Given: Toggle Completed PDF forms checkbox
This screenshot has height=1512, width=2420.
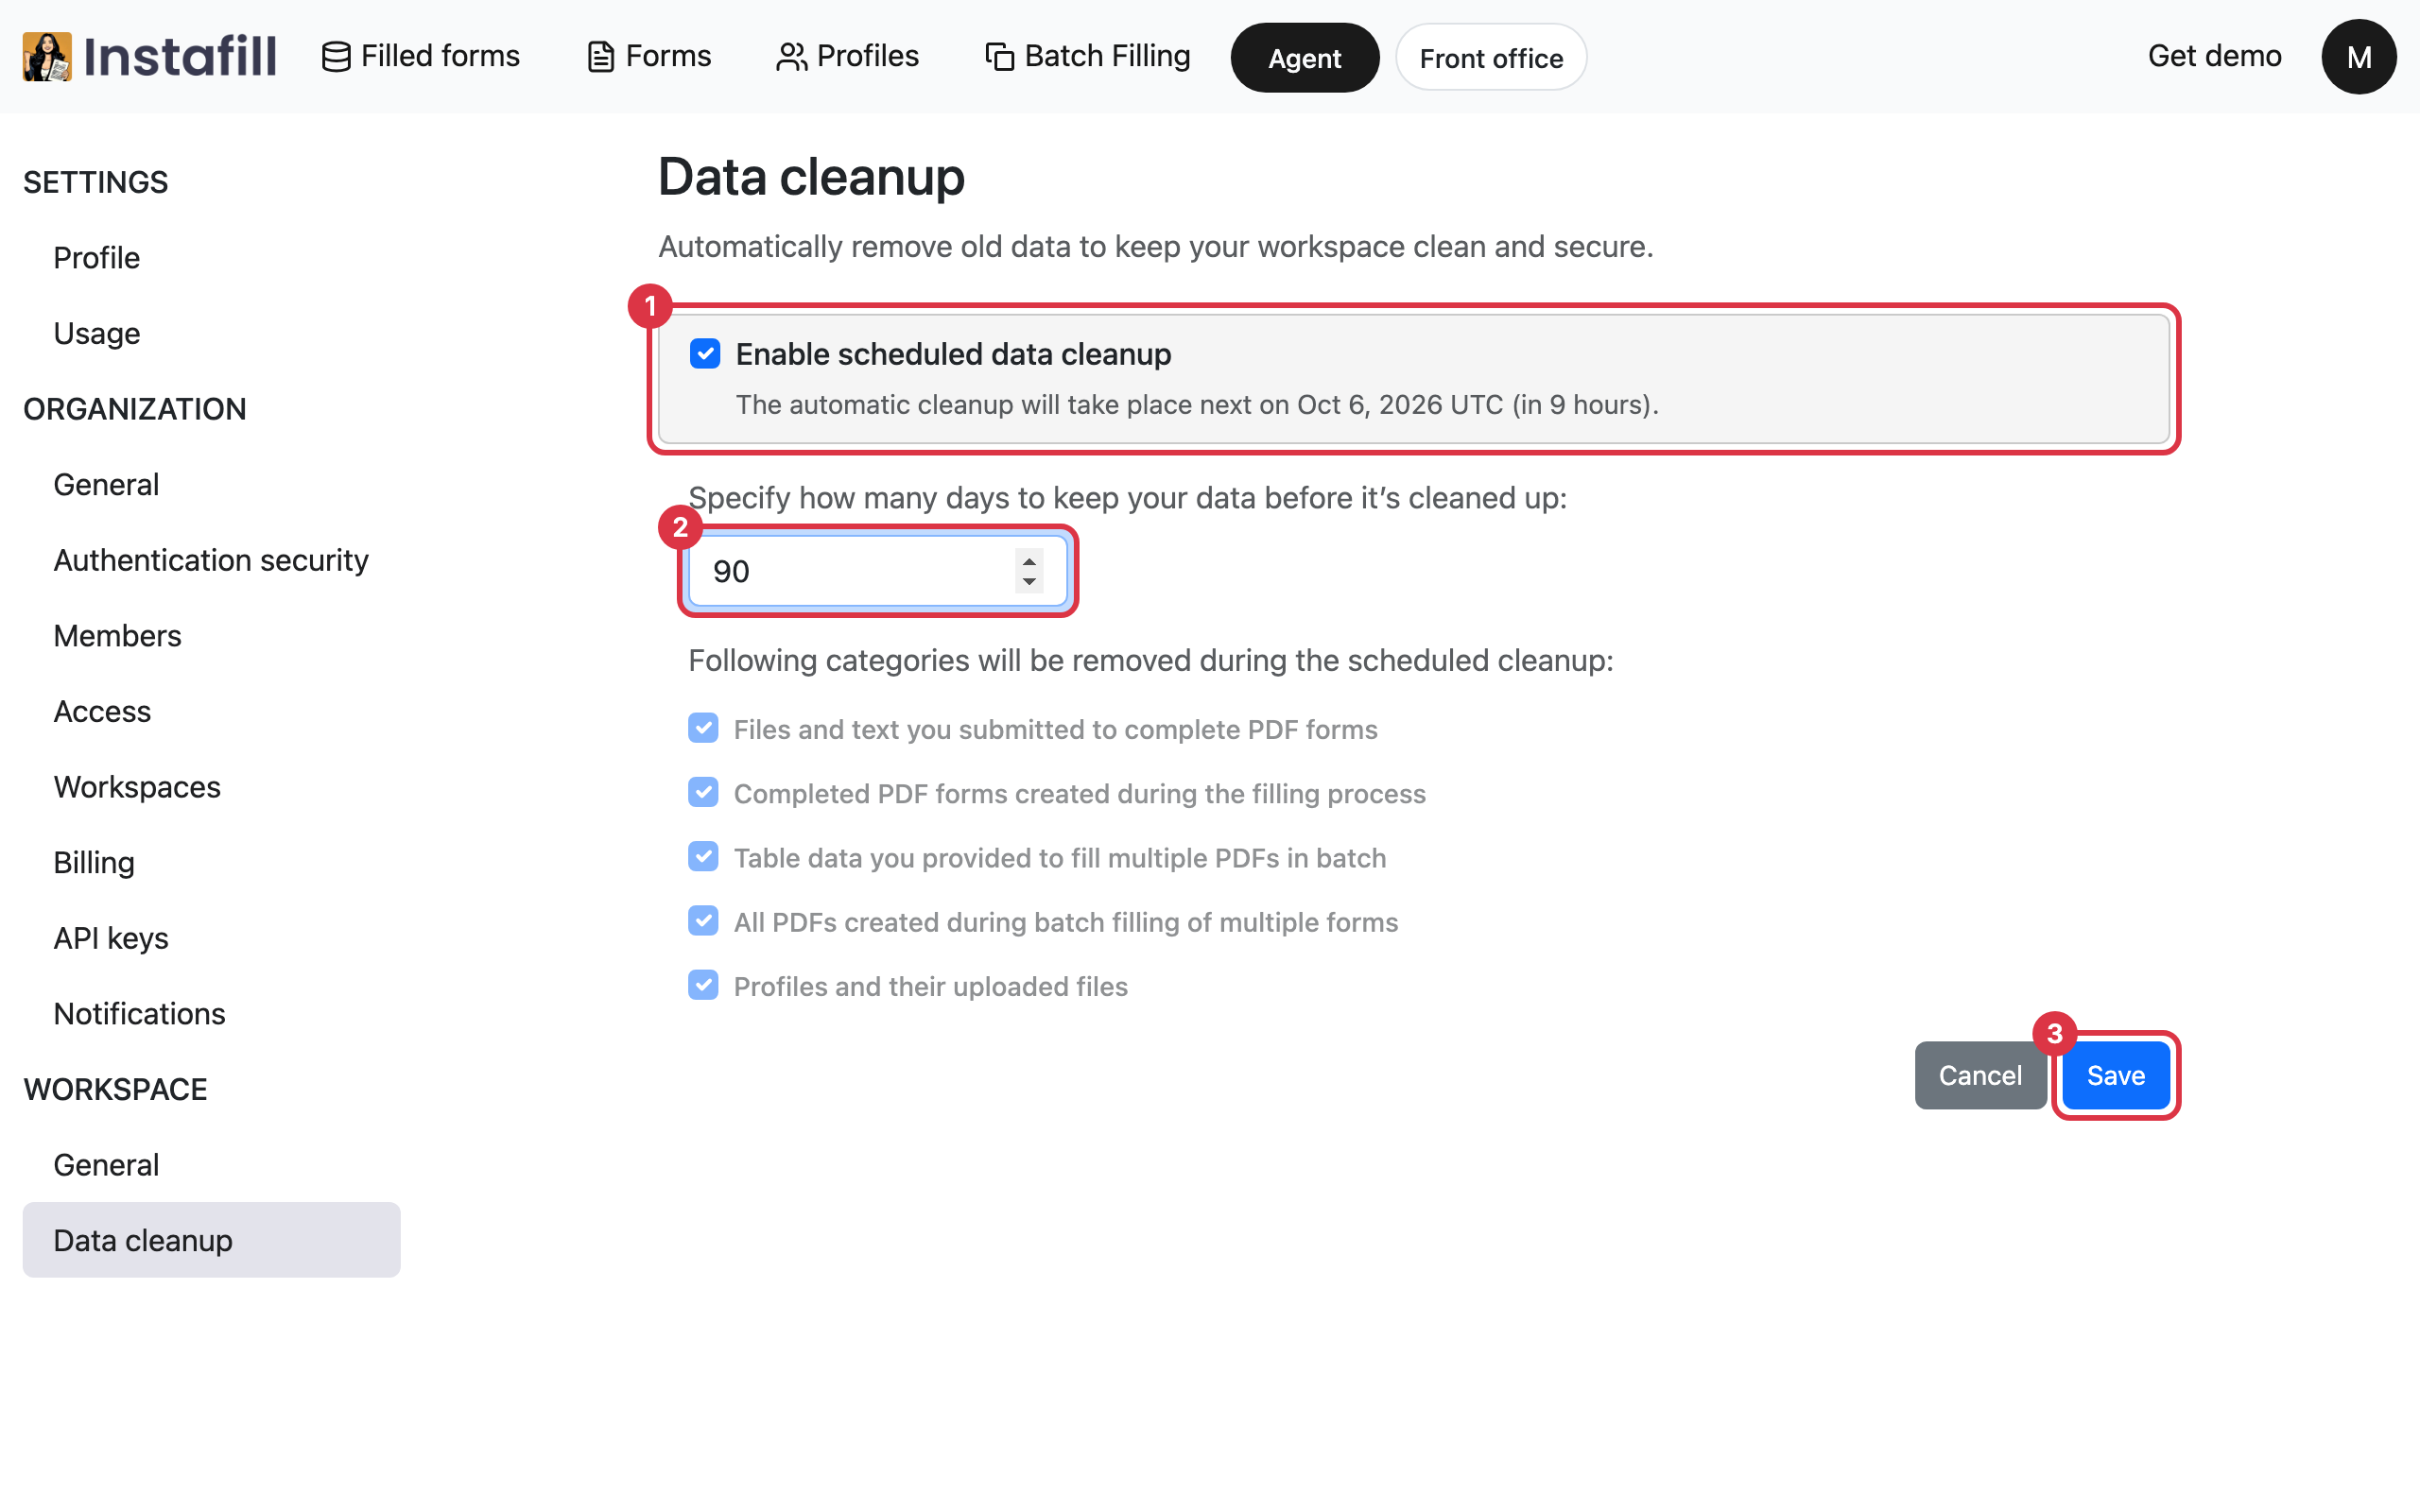Looking at the screenshot, I should pos(703,792).
